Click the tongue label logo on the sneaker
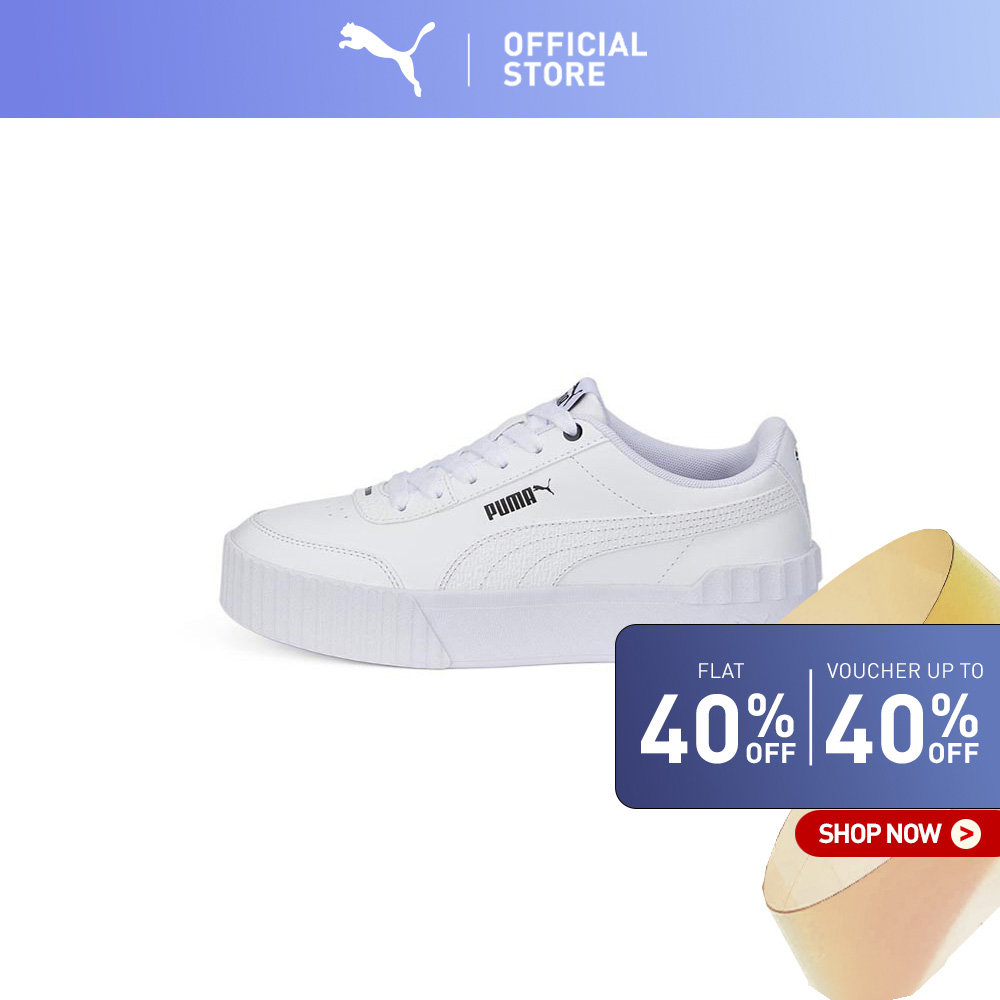1000x1000 pixels. [569, 394]
